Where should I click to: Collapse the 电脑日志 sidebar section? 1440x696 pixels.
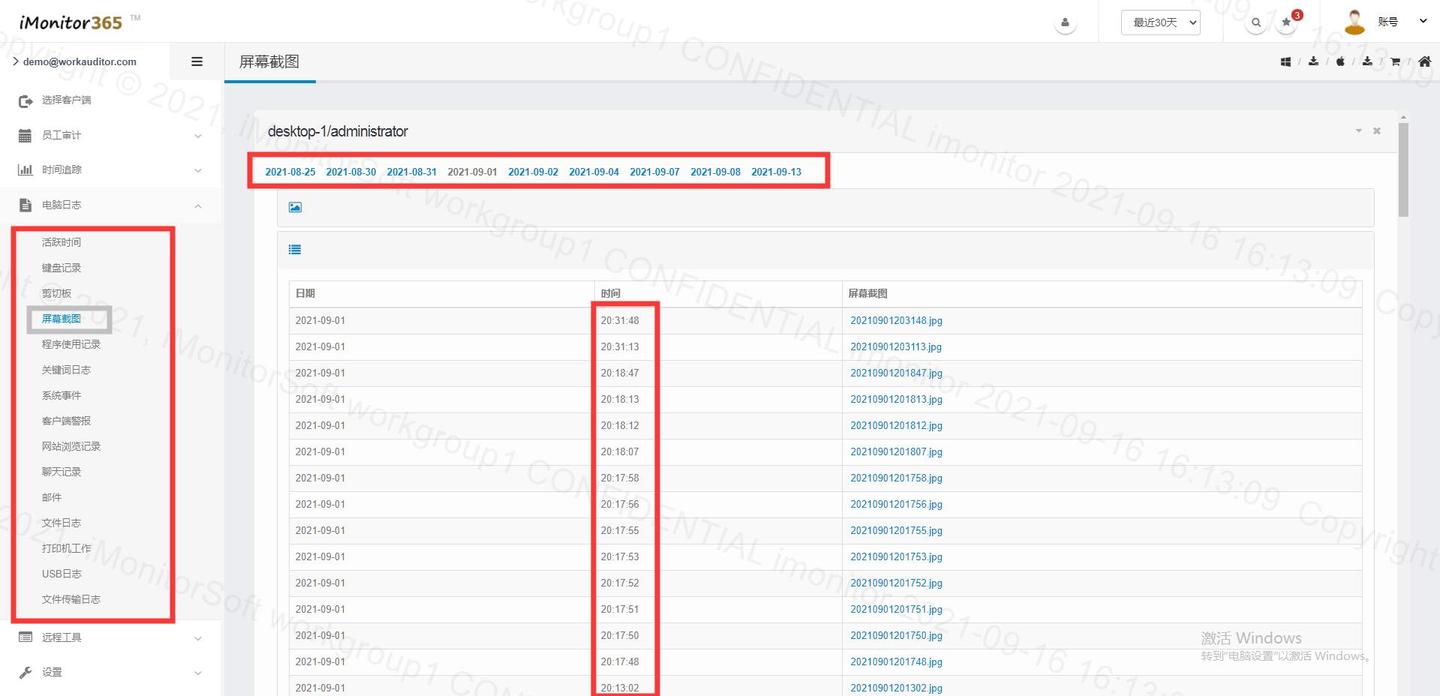click(110, 205)
